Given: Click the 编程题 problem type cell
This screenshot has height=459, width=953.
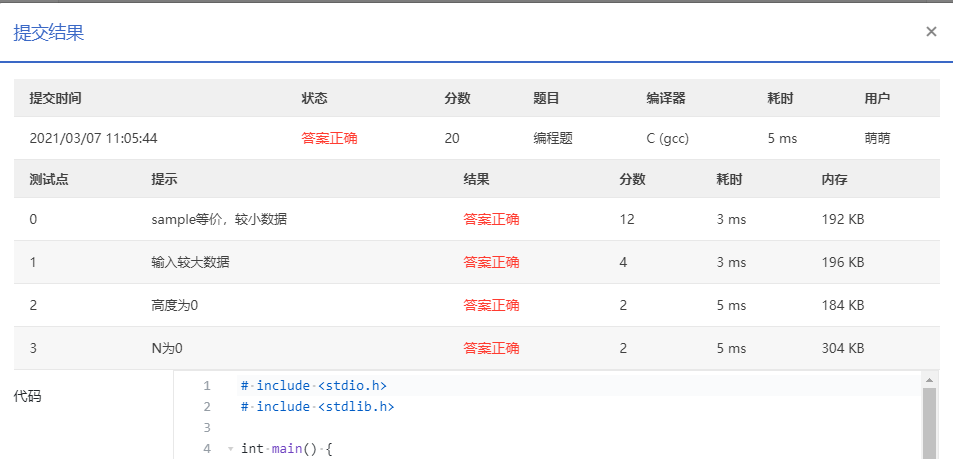Looking at the screenshot, I should [x=553, y=139].
